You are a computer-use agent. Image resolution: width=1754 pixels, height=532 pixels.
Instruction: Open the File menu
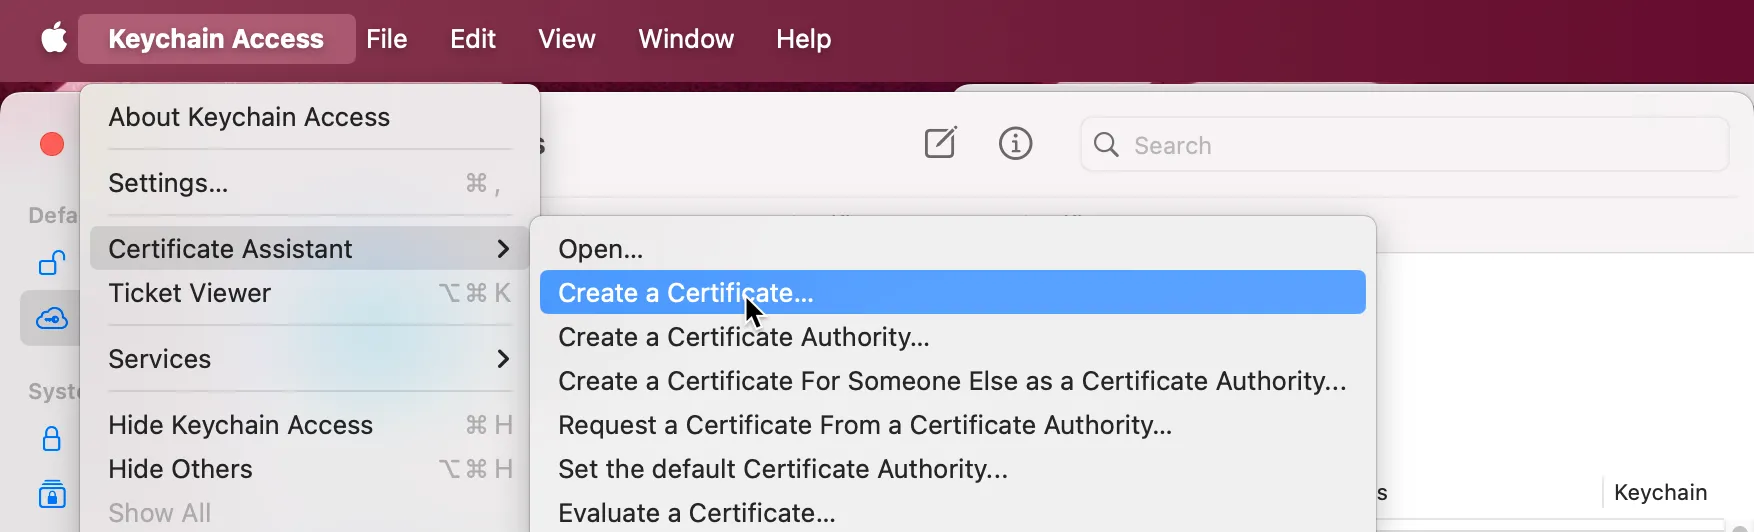click(387, 39)
